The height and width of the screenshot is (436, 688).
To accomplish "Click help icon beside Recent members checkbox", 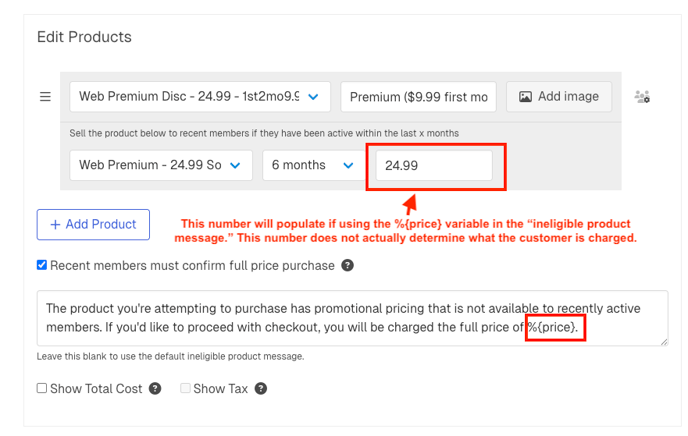I will coord(347,266).
